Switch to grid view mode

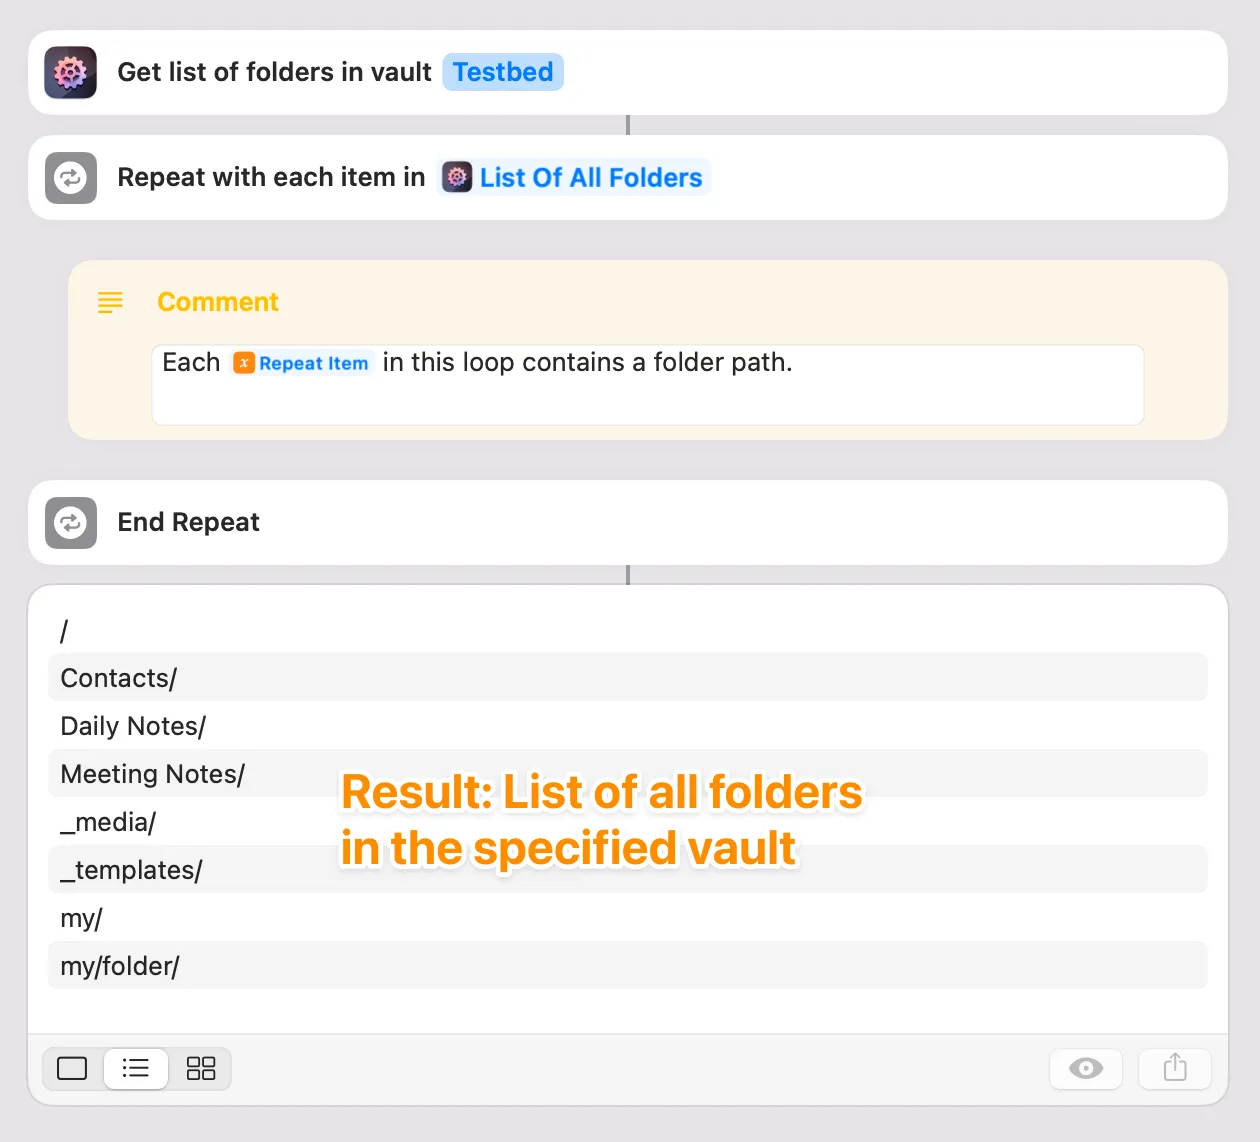[201, 1069]
